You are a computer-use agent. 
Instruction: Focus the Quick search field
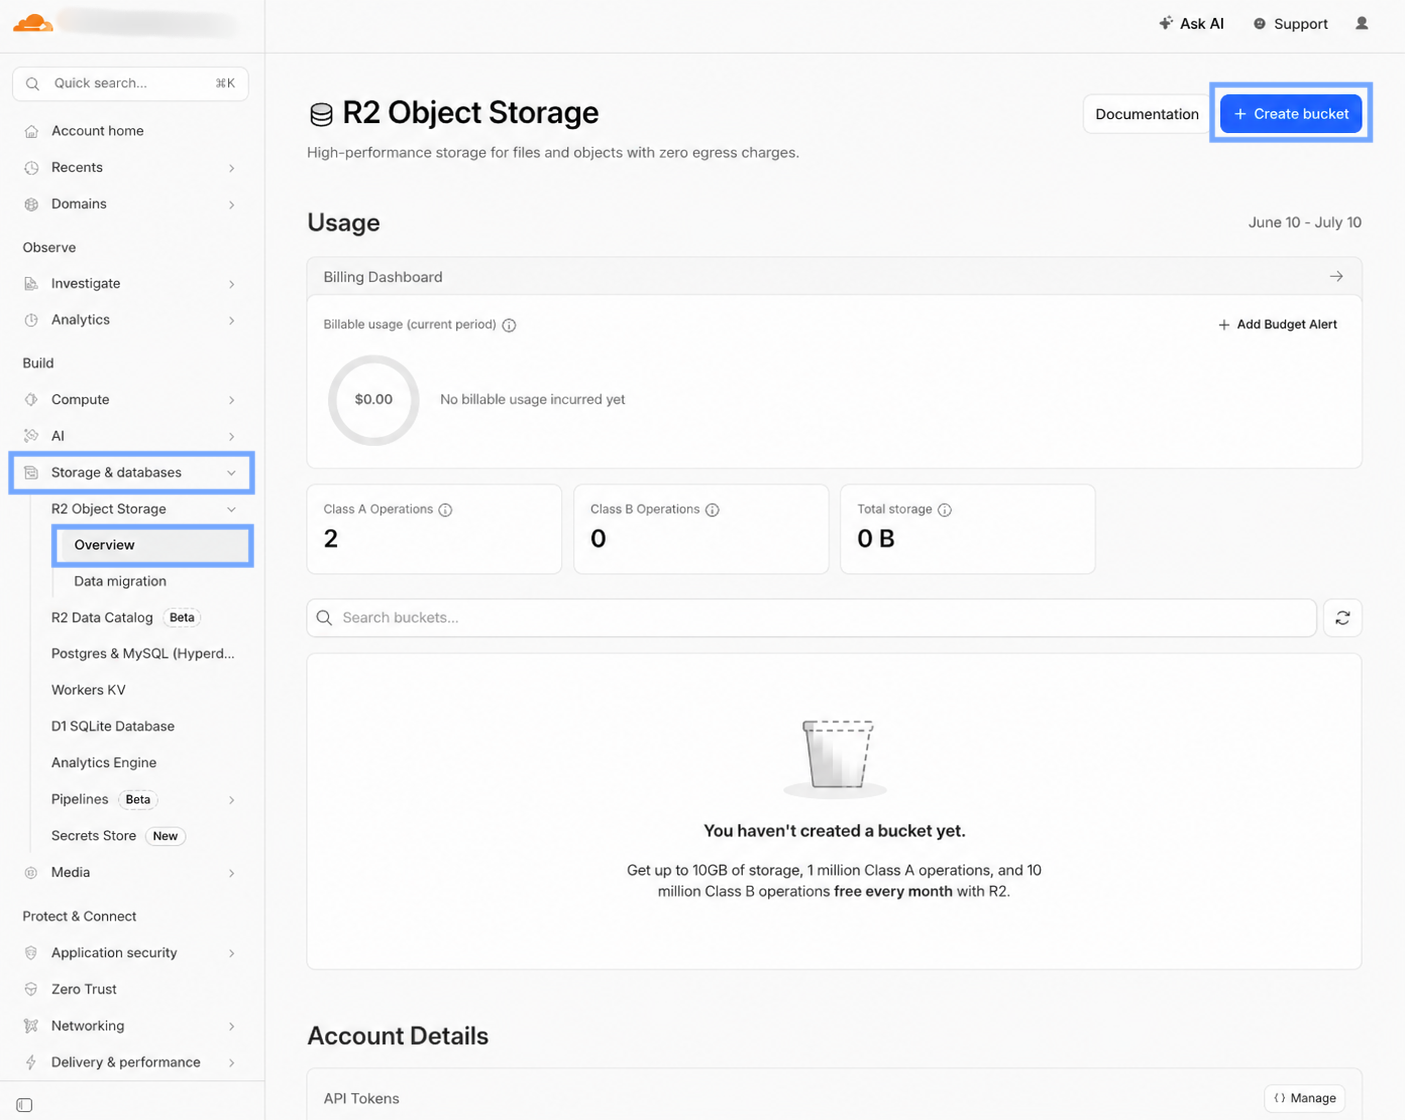click(130, 84)
